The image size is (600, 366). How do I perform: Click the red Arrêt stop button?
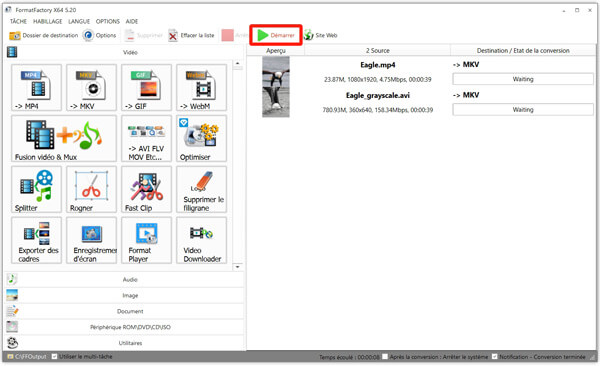point(234,35)
